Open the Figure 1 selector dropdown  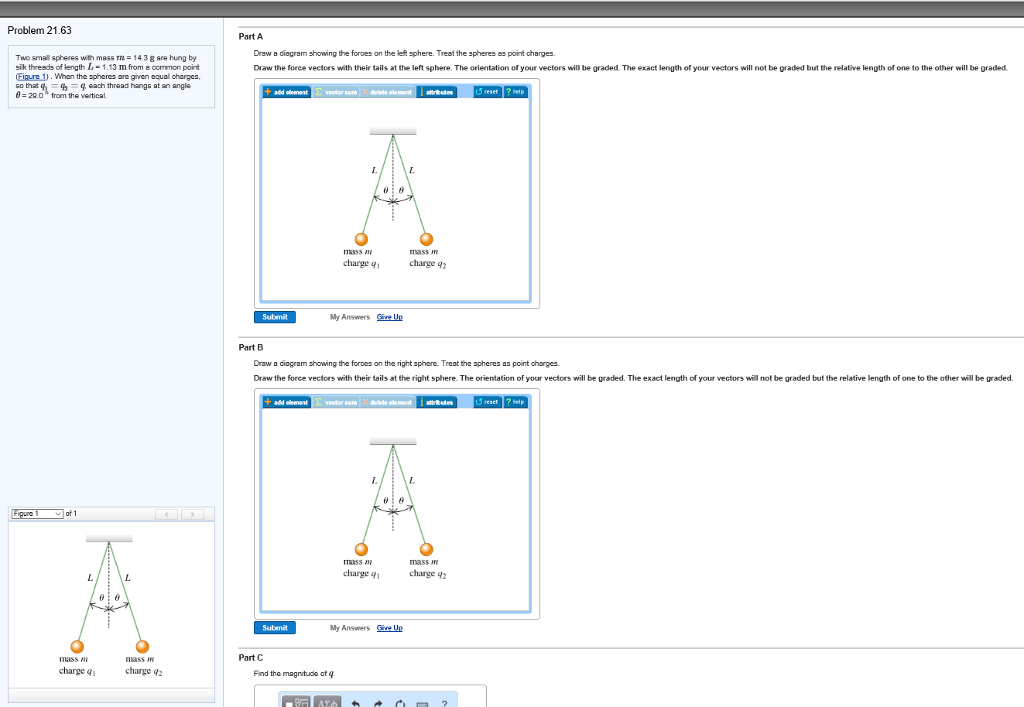37,514
